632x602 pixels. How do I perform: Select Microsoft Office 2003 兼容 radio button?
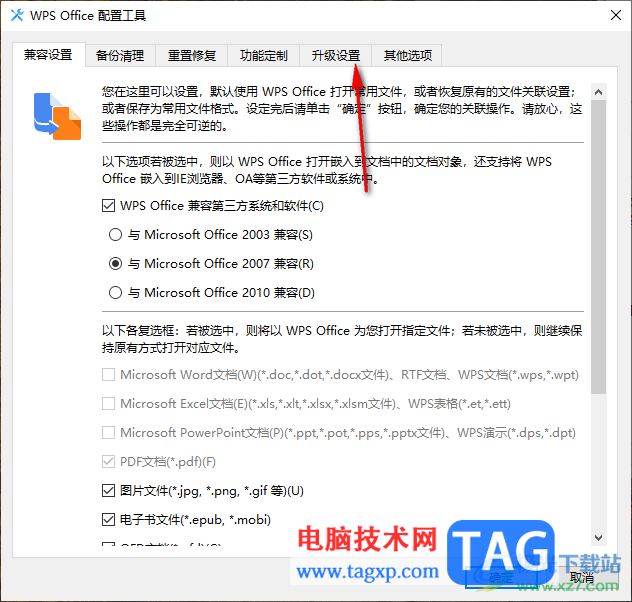click(x=115, y=235)
